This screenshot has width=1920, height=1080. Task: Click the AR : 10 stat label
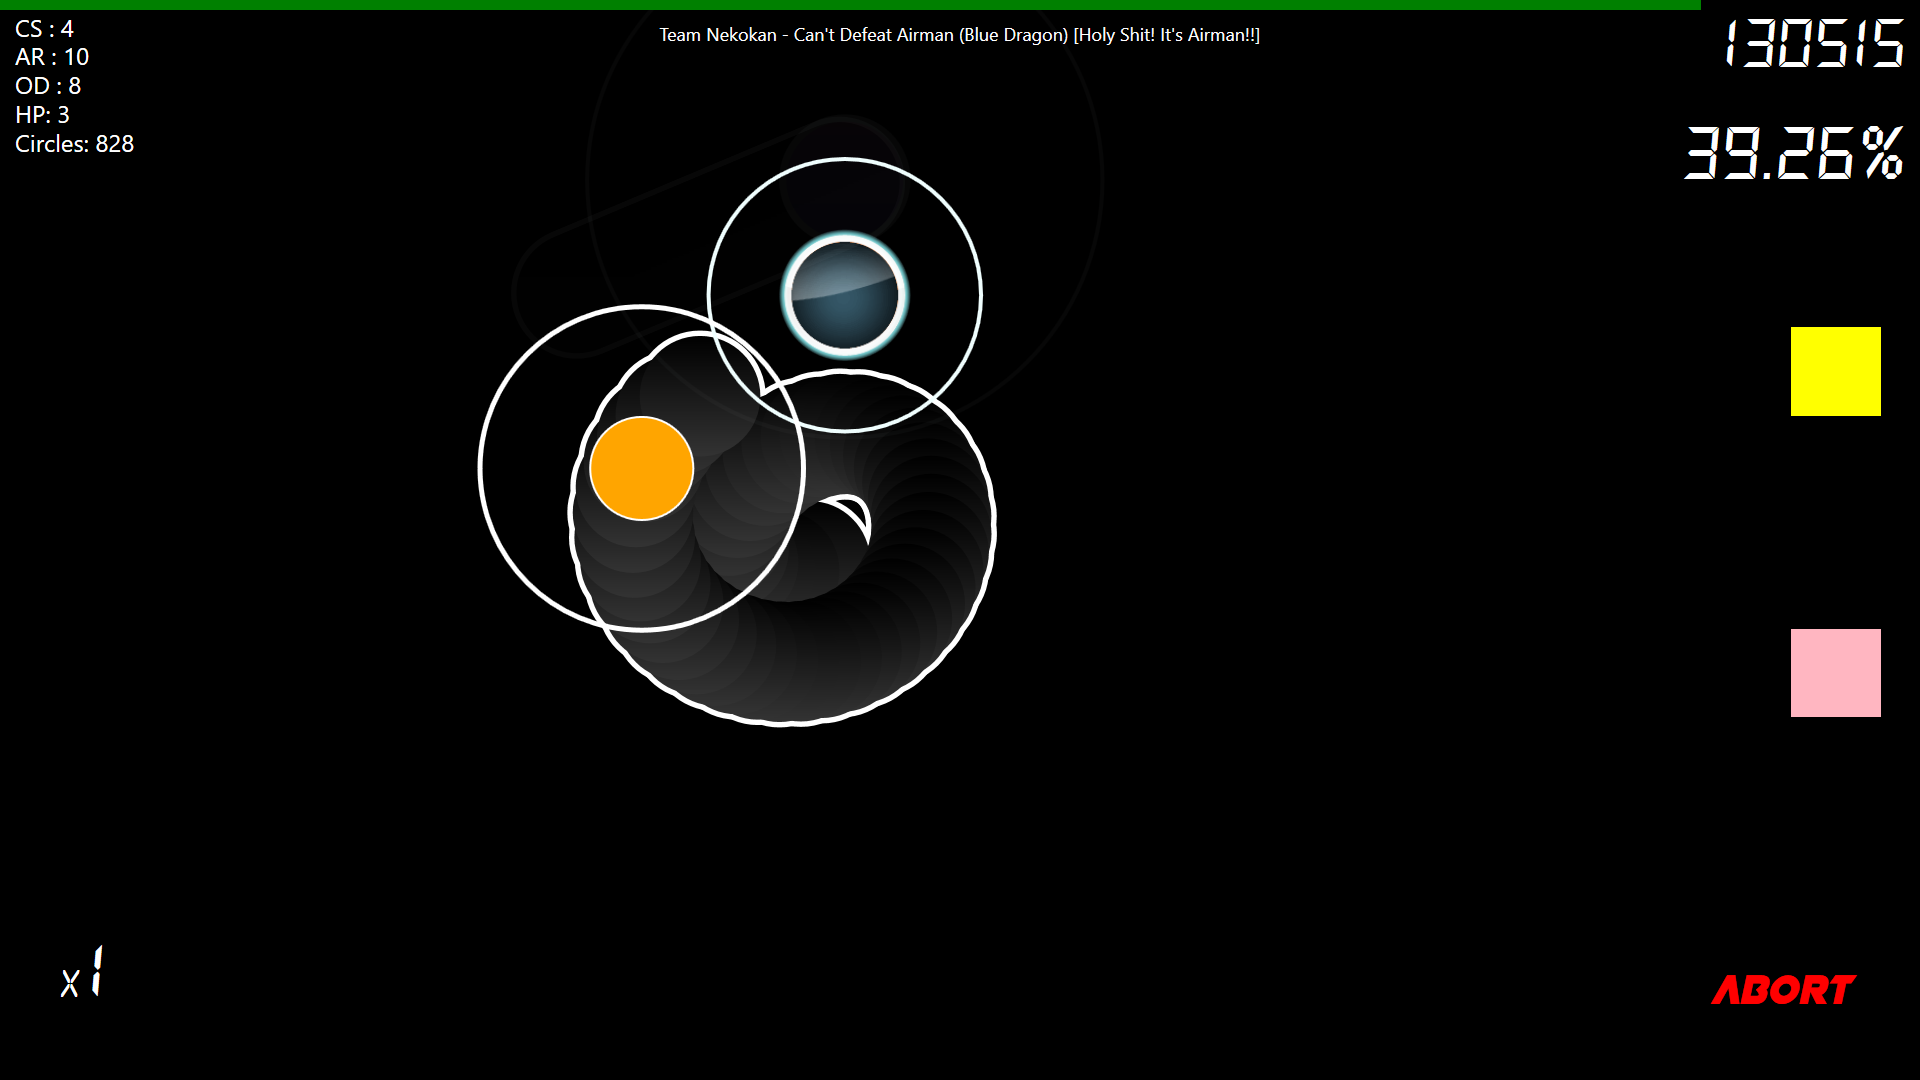pyautogui.click(x=52, y=57)
